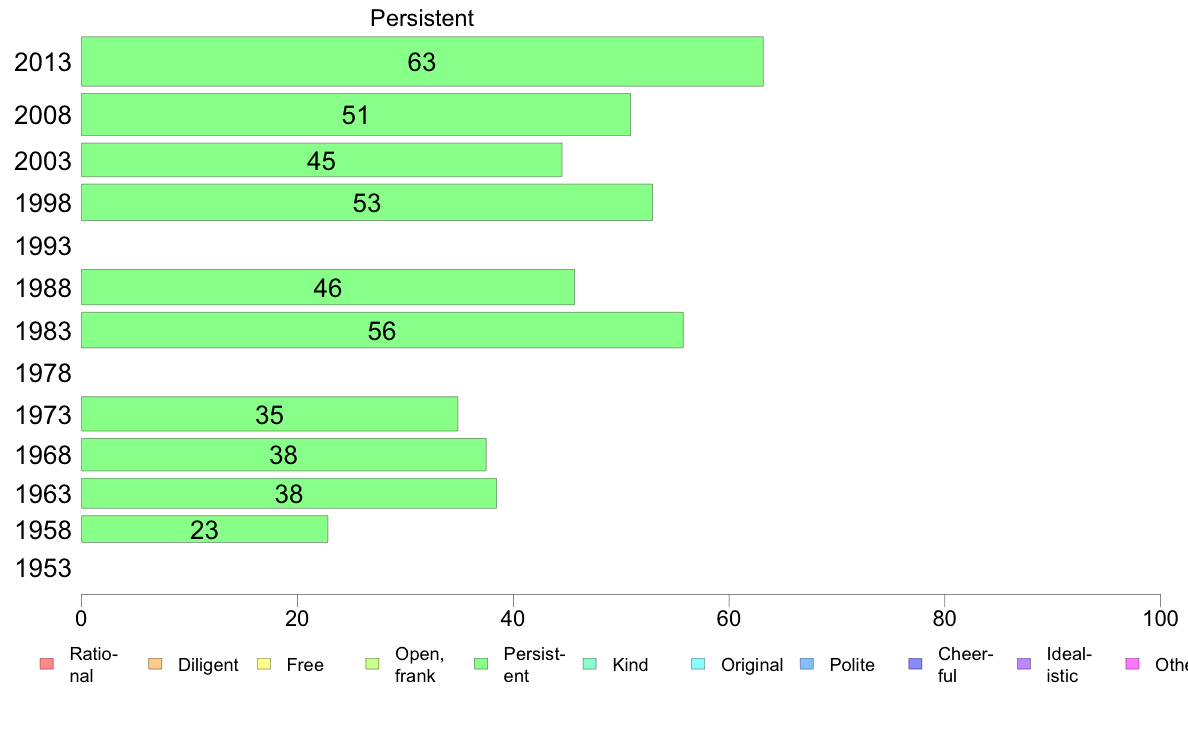The height and width of the screenshot is (736, 1188).
Task: Click the purple Idealistic legend swatch
Action: pos(1024,664)
